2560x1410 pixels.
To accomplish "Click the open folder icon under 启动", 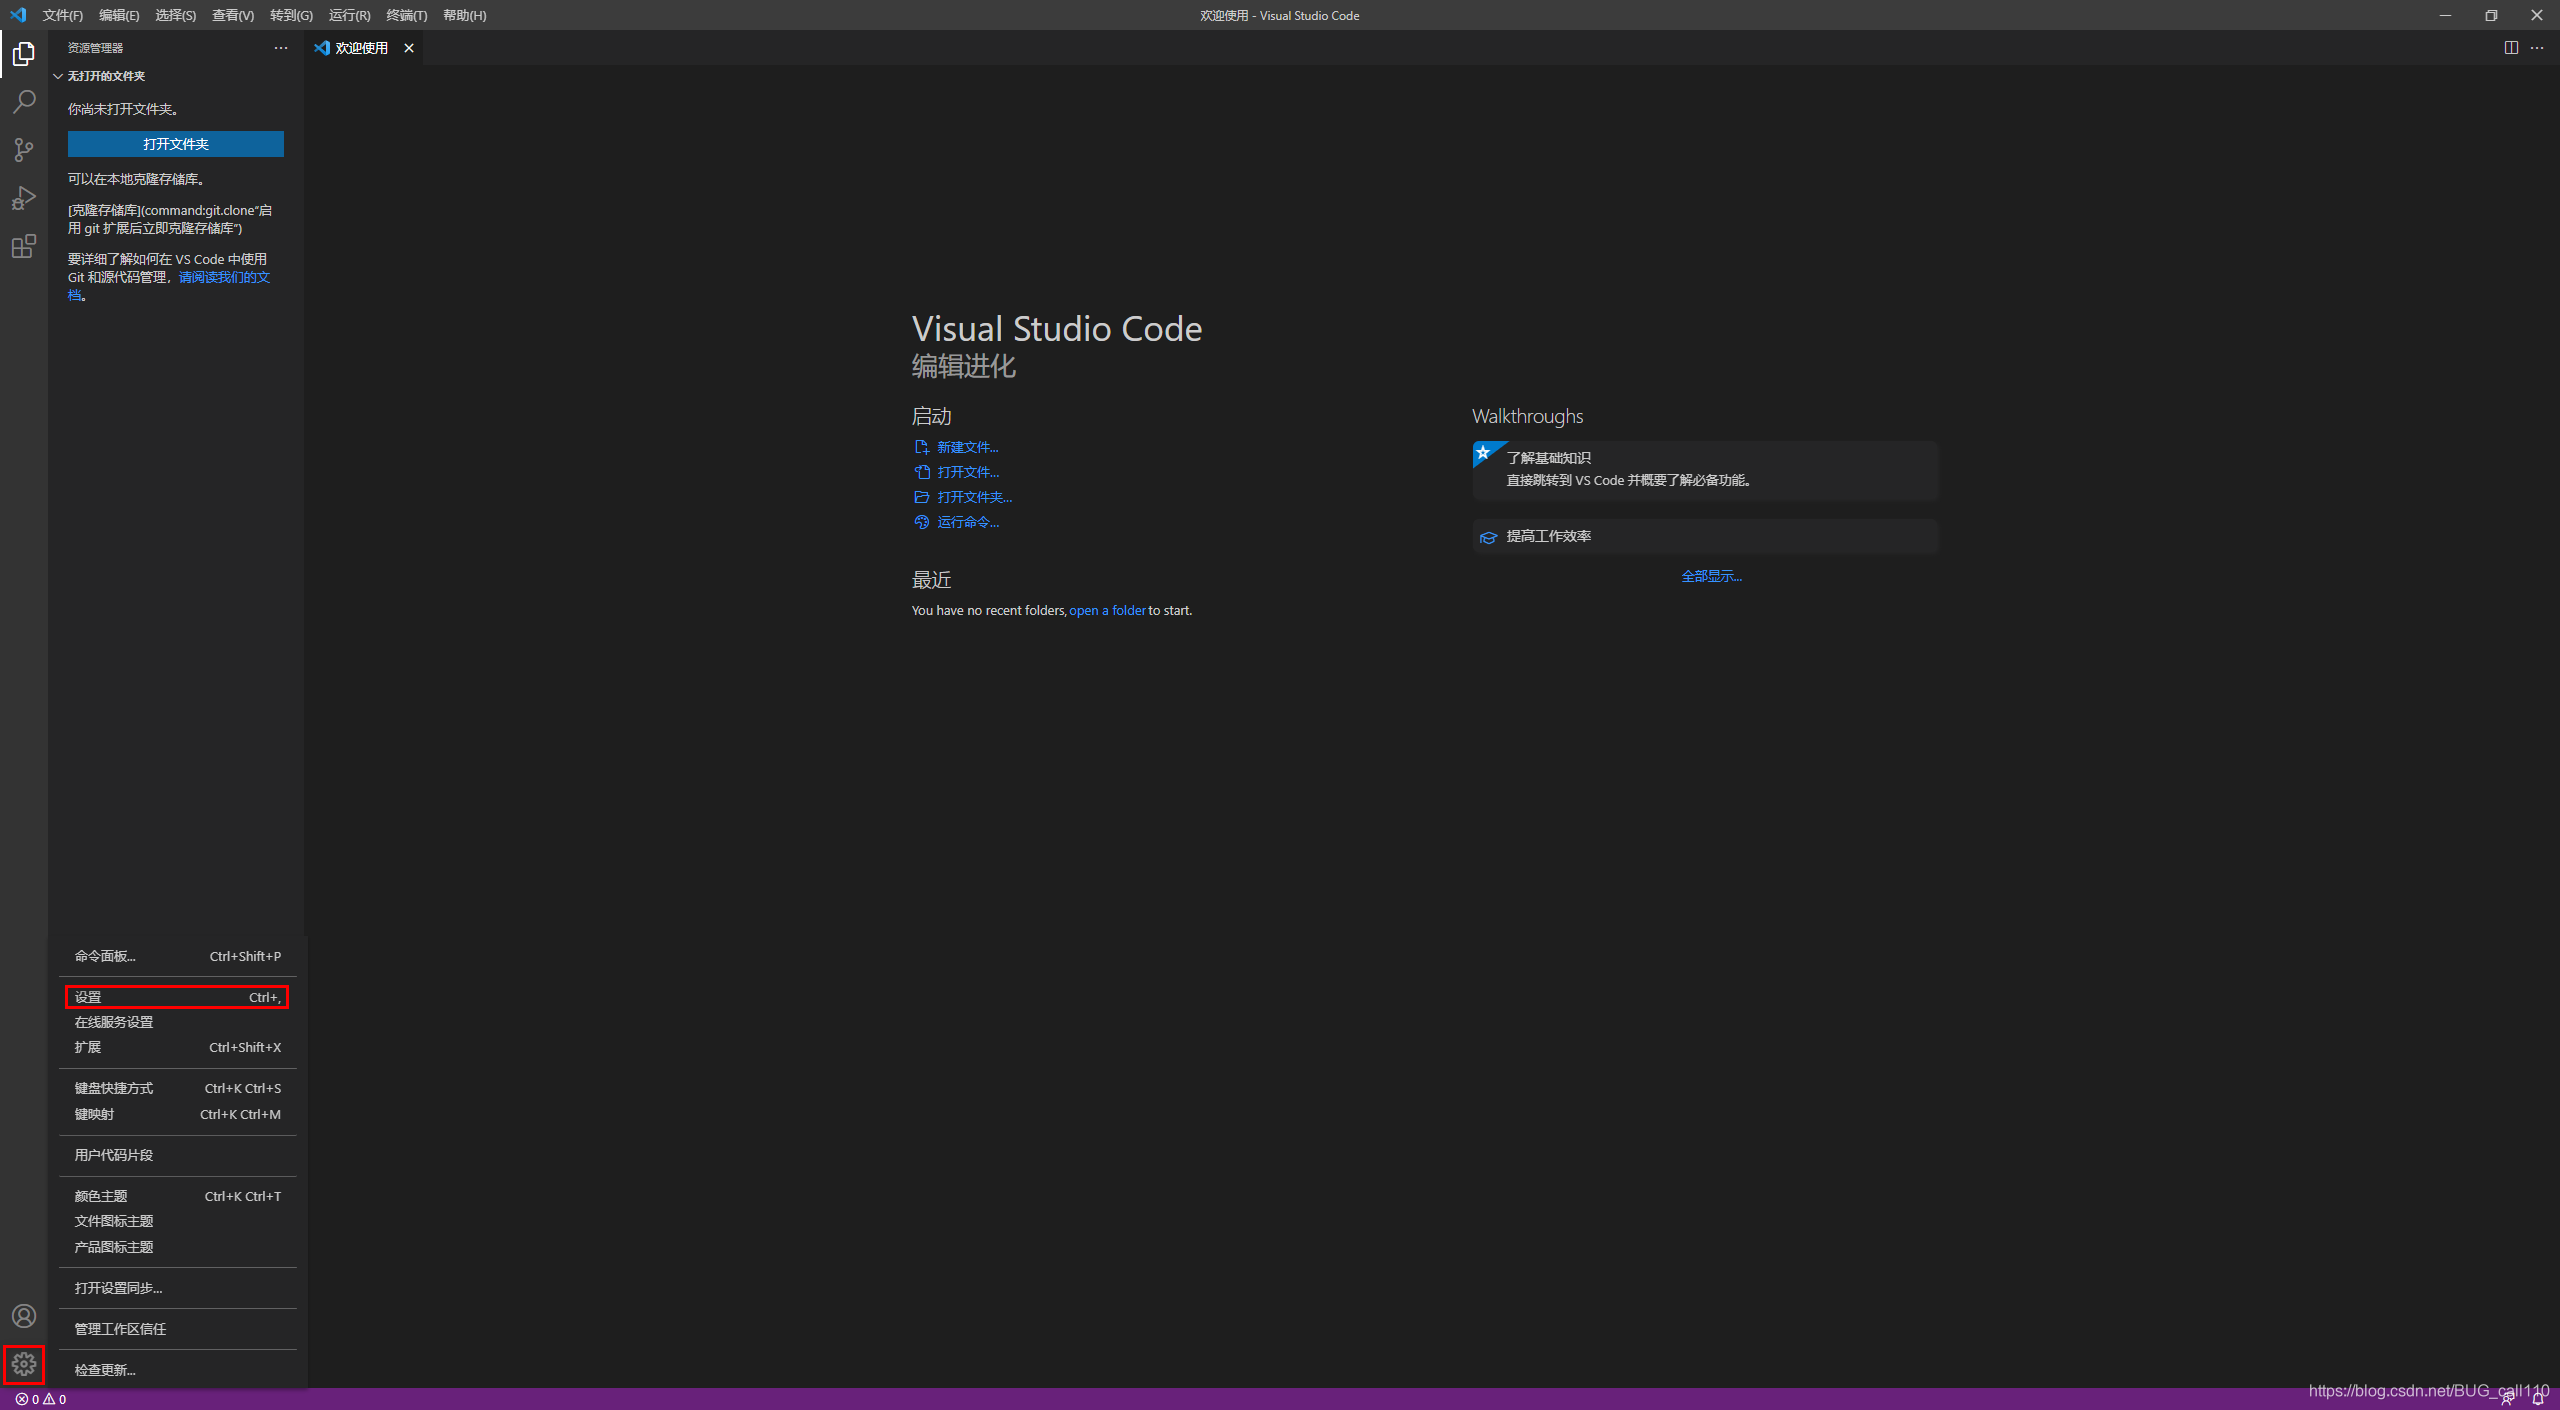I will [921, 497].
